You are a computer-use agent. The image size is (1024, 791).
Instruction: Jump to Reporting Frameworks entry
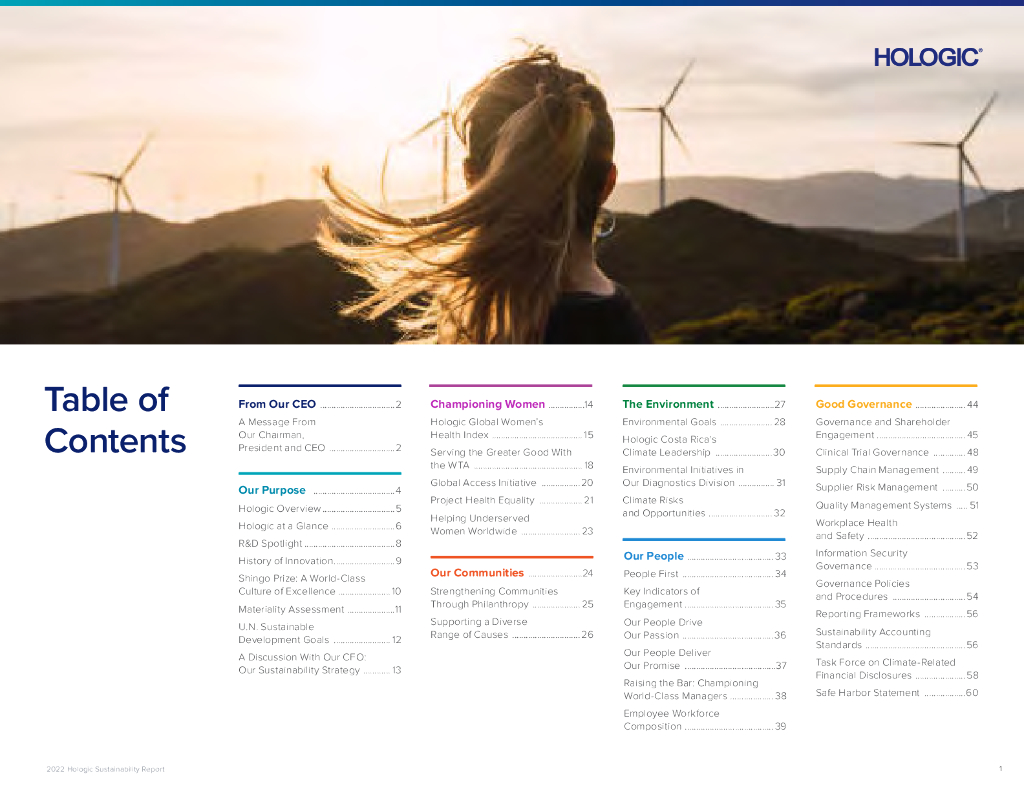897,614
